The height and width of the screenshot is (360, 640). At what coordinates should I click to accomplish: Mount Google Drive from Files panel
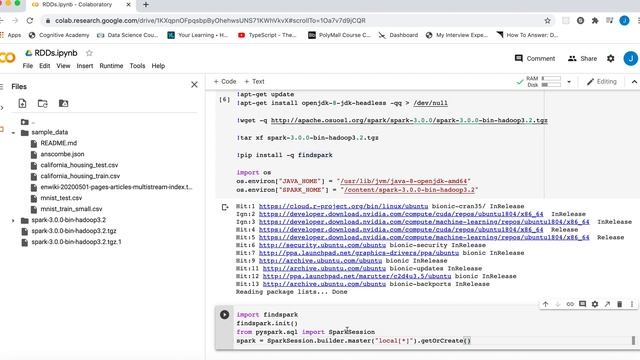pyautogui.click(x=64, y=104)
